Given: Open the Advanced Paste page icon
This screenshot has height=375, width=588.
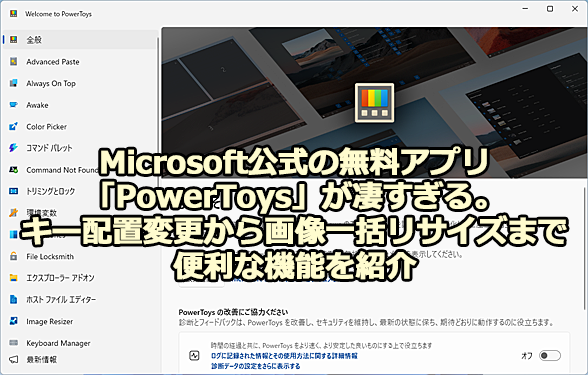Looking at the screenshot, I should (14, 62).
